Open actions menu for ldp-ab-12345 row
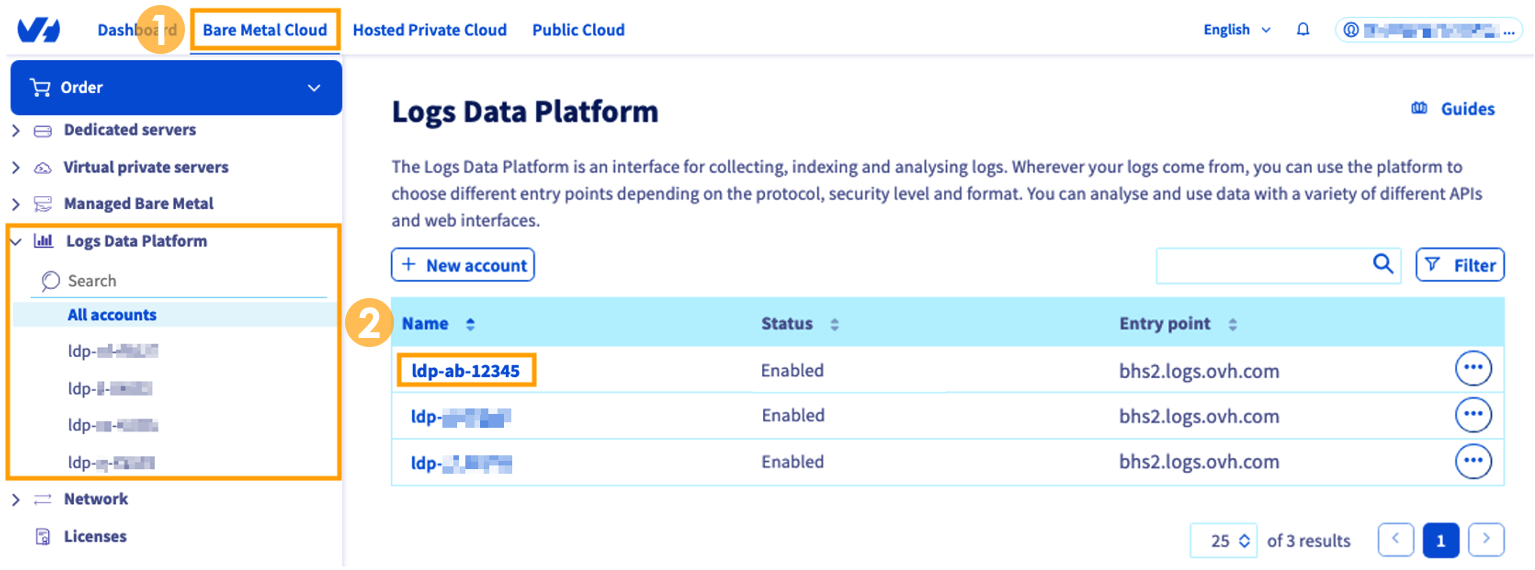This screenshot has height=570, width=1535. click(1473, 369)
